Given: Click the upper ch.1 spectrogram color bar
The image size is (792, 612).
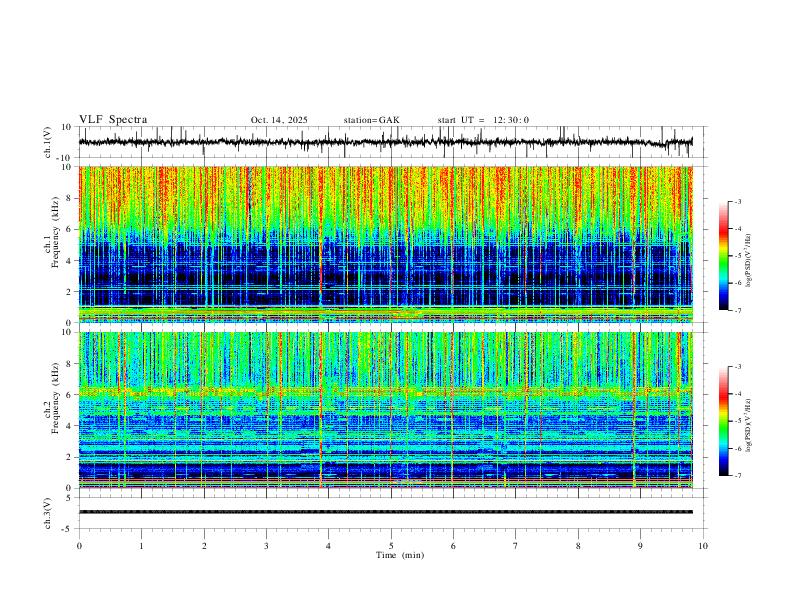Looking at the screenshot, I should pos(723,256).
